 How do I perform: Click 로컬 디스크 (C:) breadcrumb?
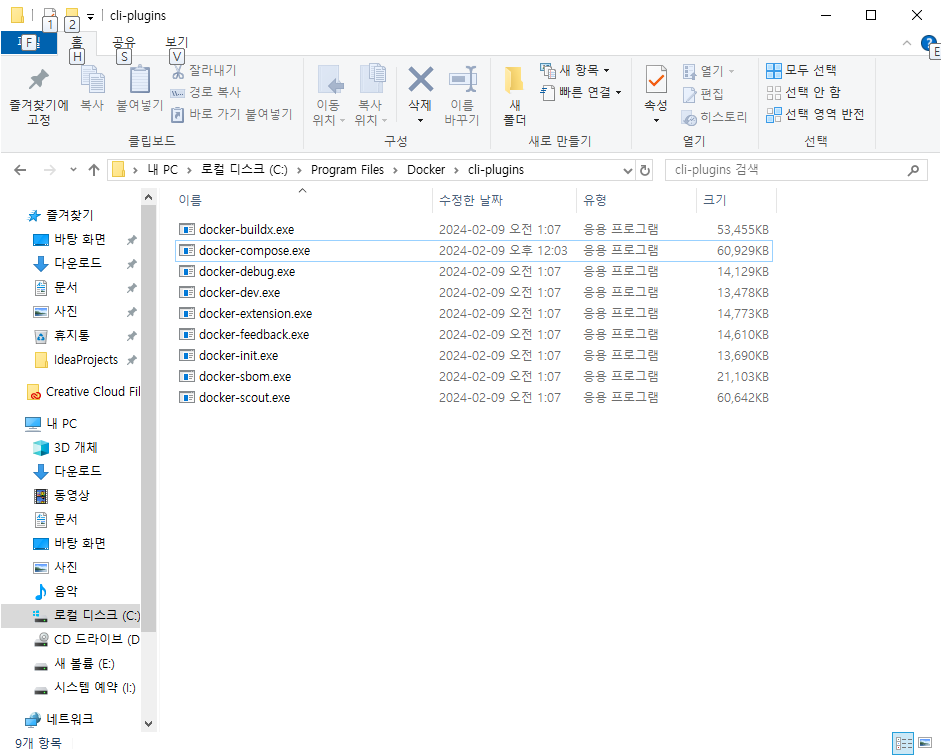244,170
